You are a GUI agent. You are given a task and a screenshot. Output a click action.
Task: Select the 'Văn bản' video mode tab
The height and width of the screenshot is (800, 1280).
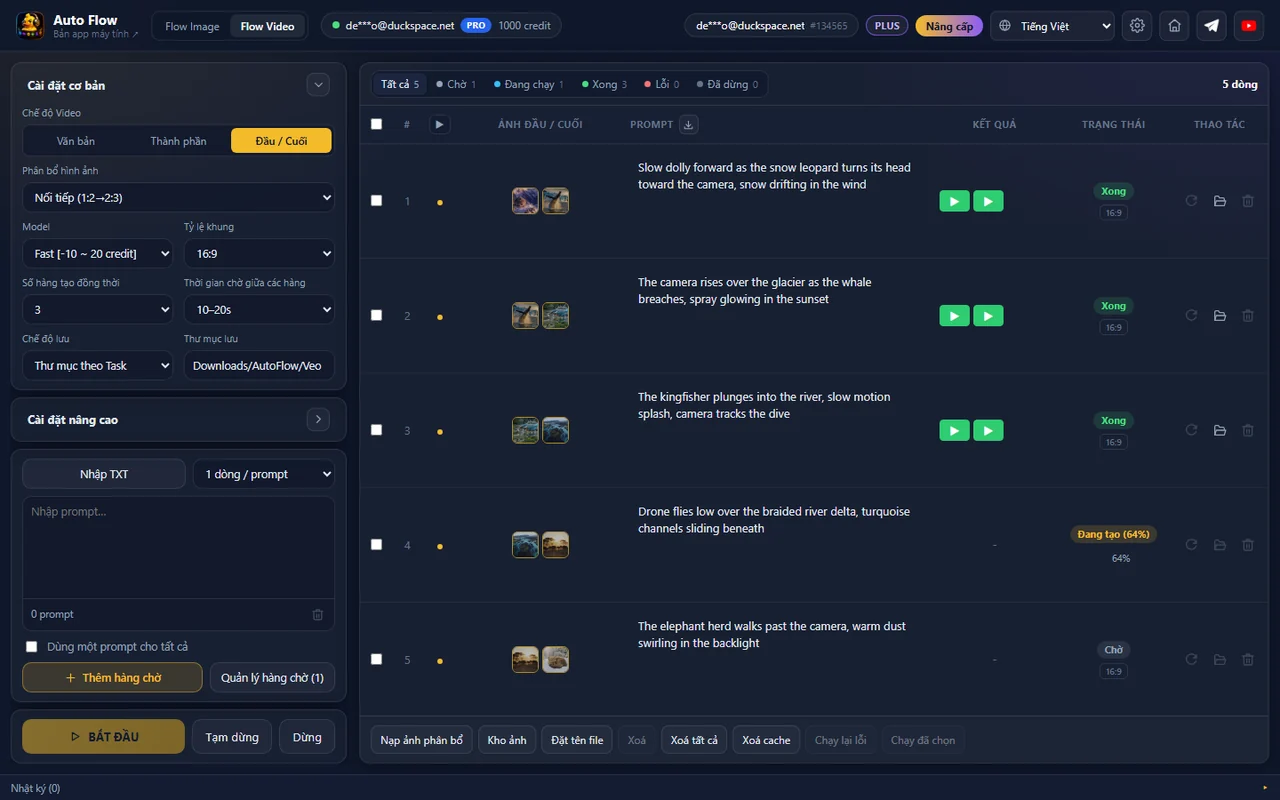point(76,141)
